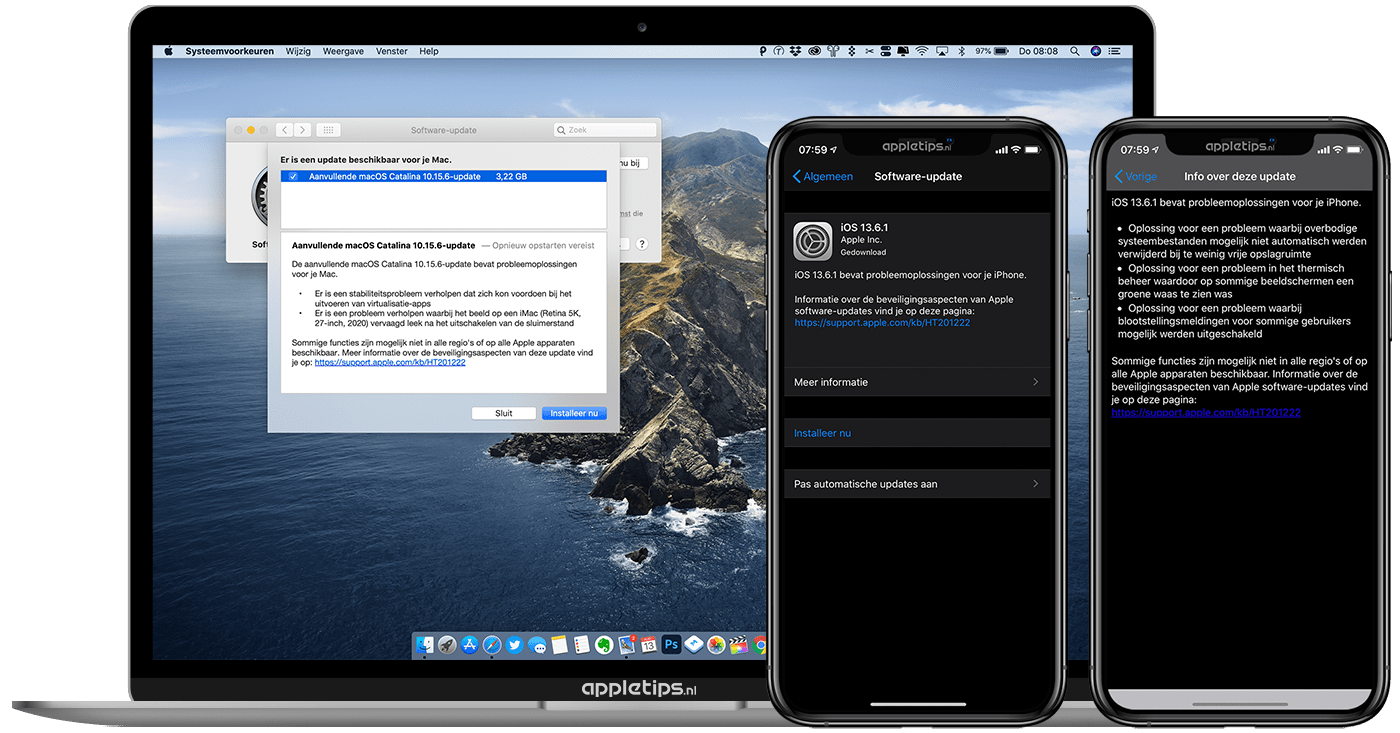The image size is (1400, 733).
Task: Show all preferences with the grid button
Action: click(328, 130)
